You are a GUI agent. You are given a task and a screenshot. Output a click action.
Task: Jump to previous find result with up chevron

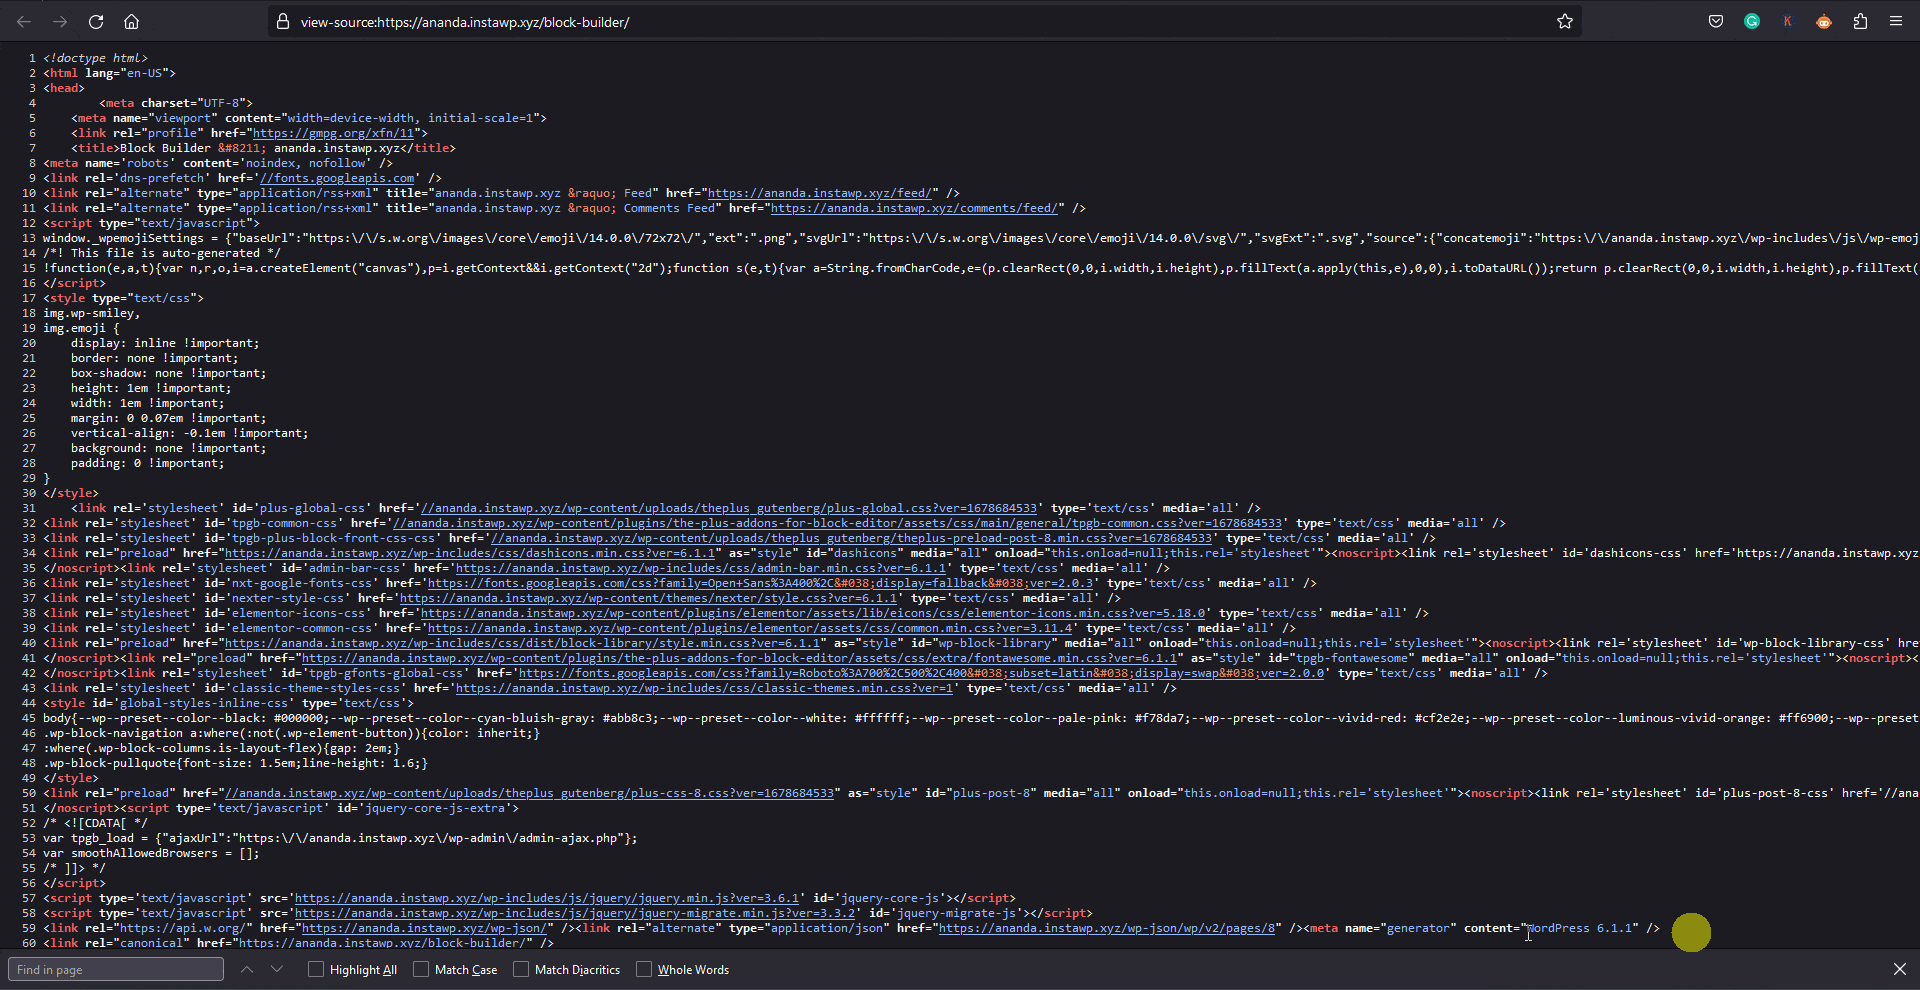(246, 969)
